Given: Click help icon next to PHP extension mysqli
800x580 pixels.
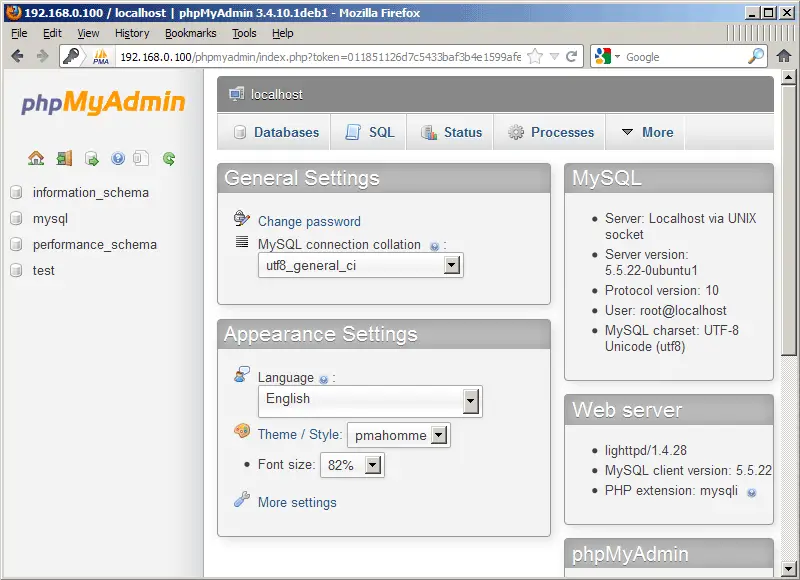Looking at the screenshot, I should point(752,492).
